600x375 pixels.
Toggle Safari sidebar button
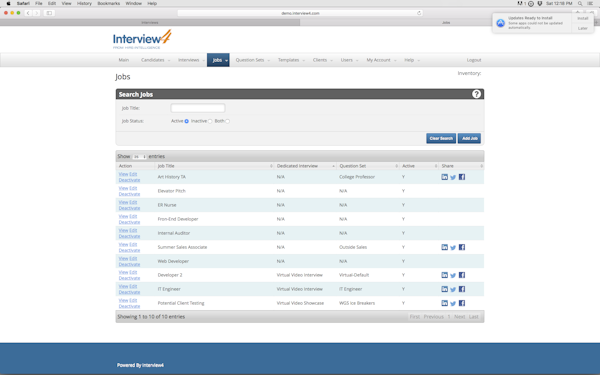[49, 13]
